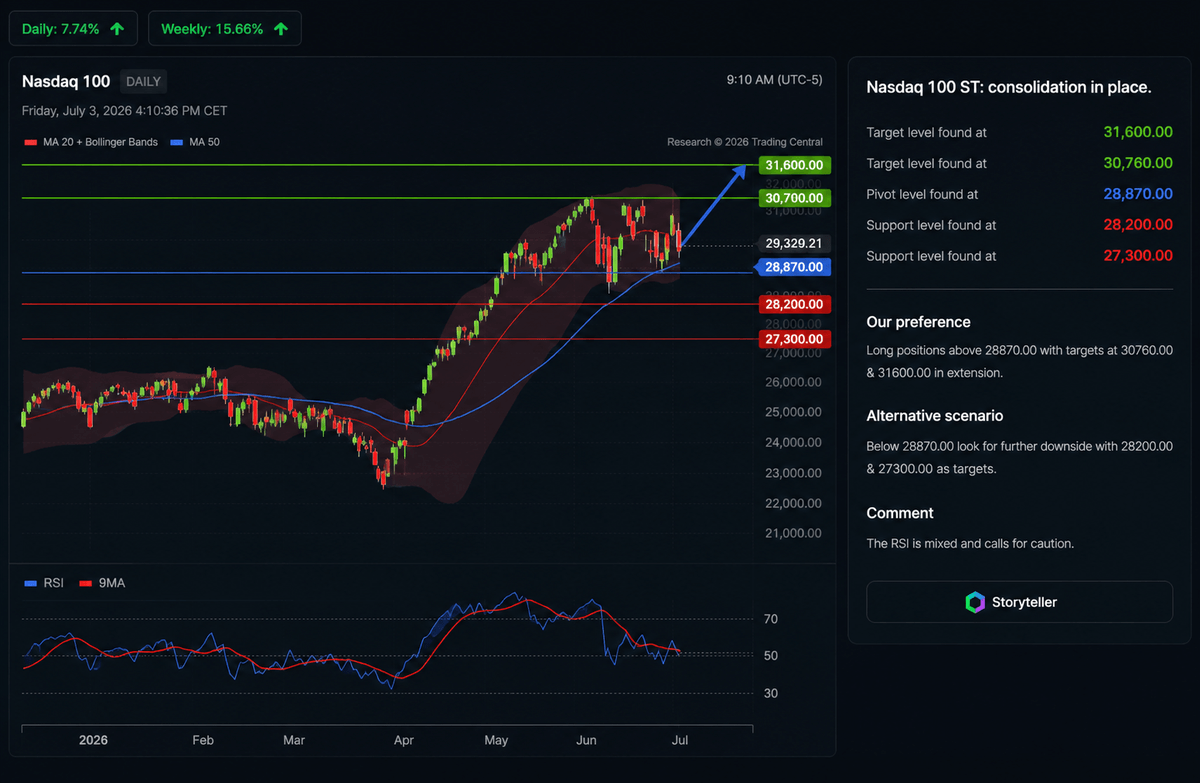The width and height of the screenshot is (1200, 783).
Task: Click the 30,700.00 green target price label
Action: click(794, 198)
